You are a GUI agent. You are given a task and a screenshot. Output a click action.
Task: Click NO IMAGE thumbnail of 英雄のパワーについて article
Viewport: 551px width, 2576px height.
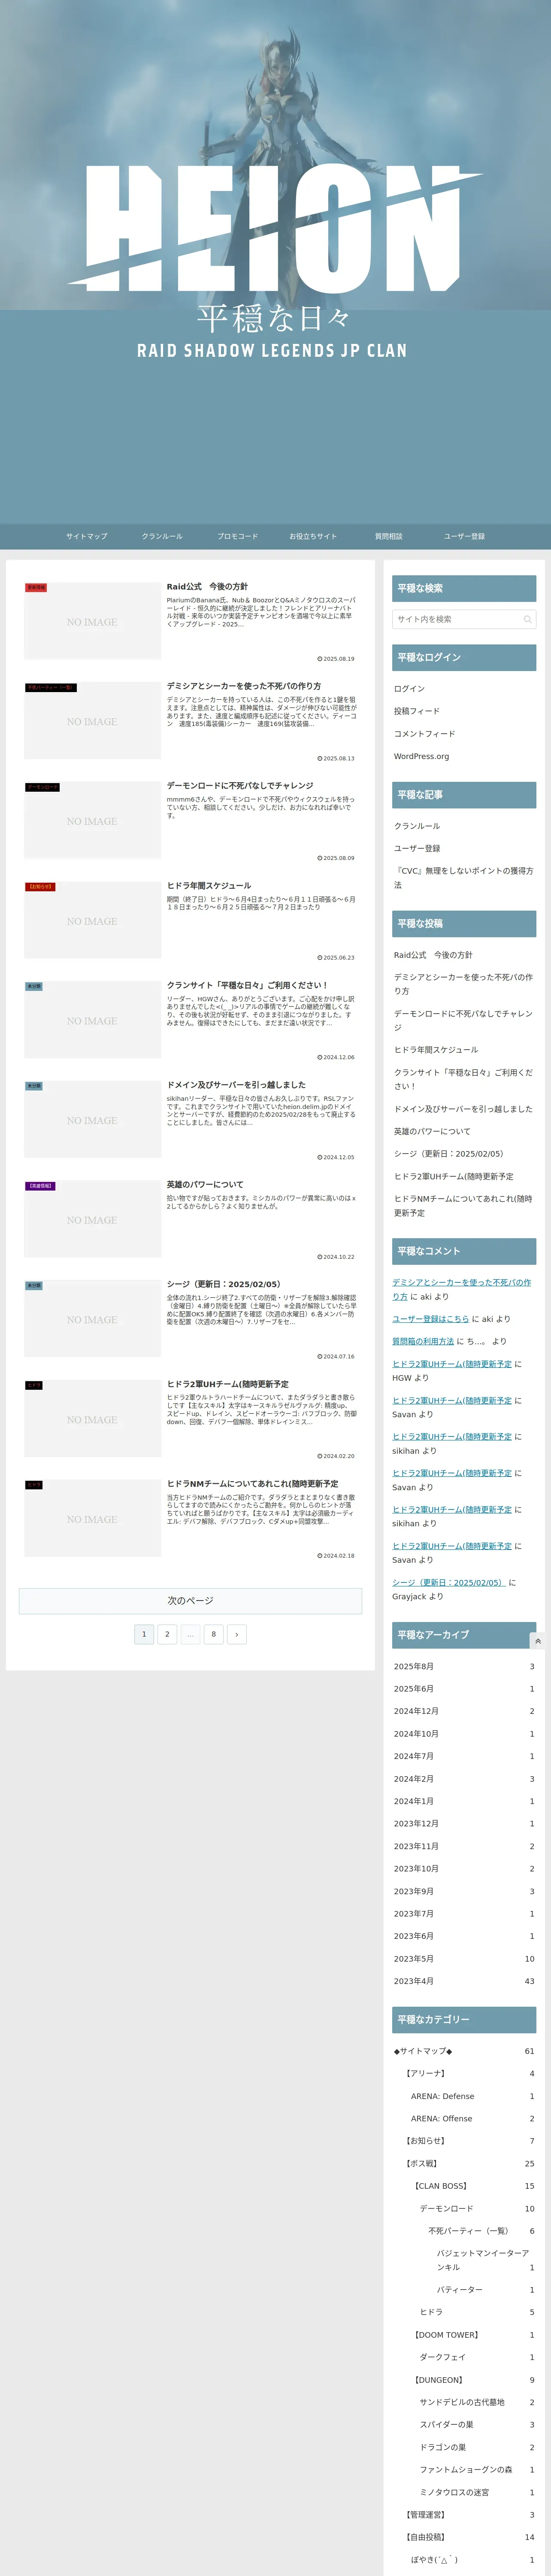(92, 1219)
